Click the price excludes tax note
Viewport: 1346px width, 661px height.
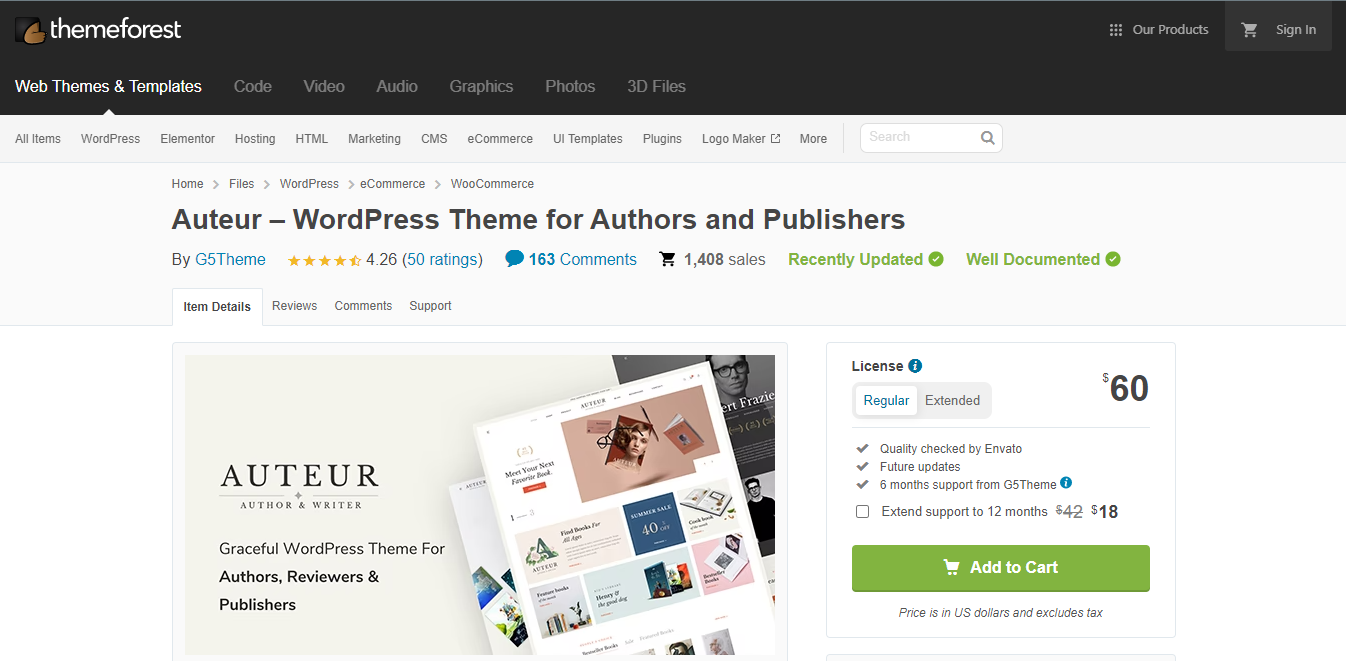[x=1001, y=612]
